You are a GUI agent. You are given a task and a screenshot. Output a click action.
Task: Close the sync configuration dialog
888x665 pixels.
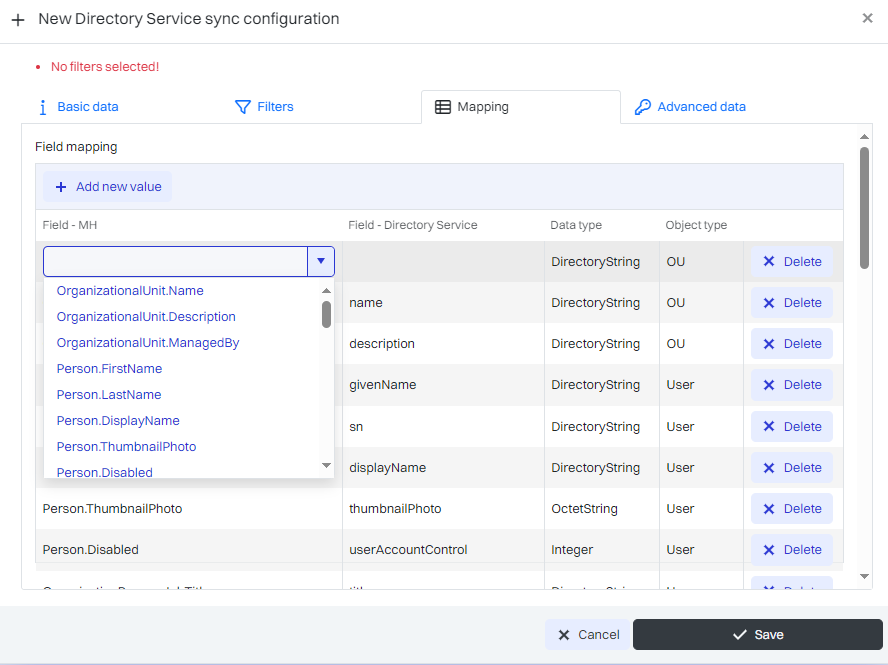867,18
